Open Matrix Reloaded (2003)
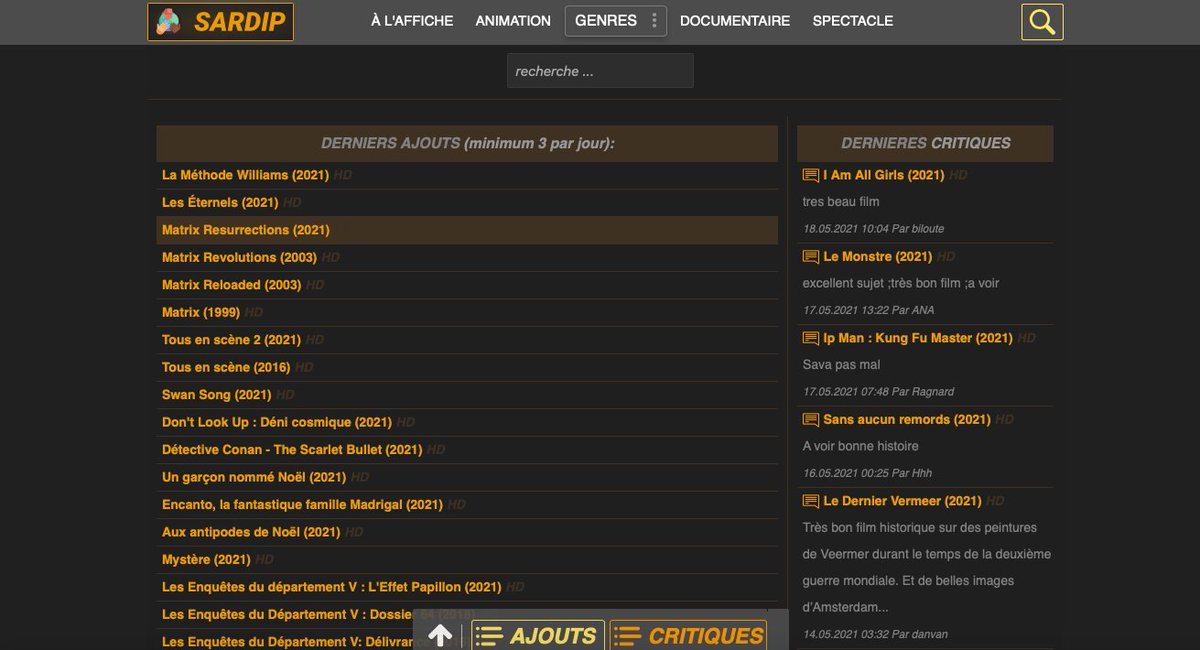 point(231,285)
